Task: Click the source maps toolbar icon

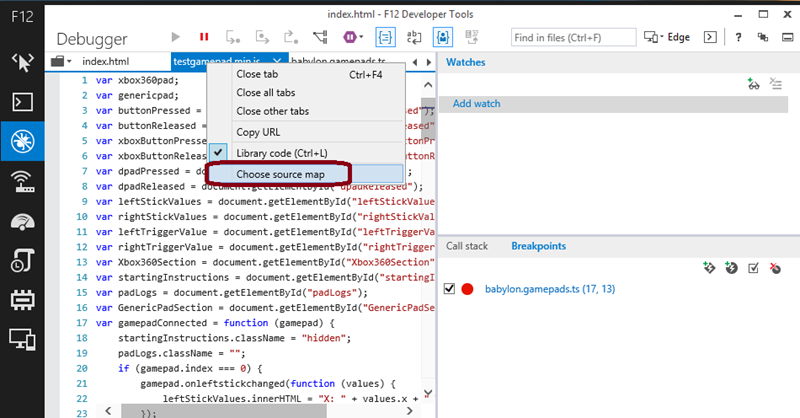Action: pos(472,37)
